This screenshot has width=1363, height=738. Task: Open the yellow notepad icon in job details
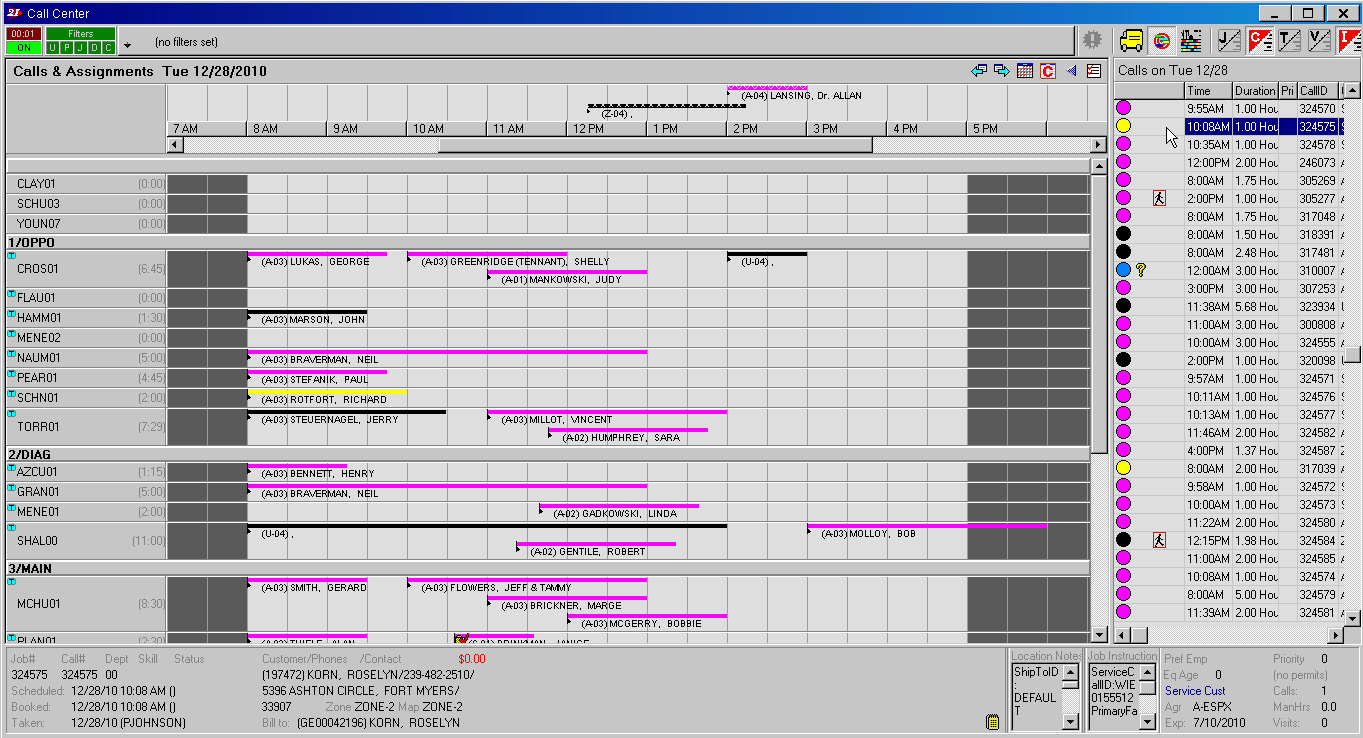(992, 722)
